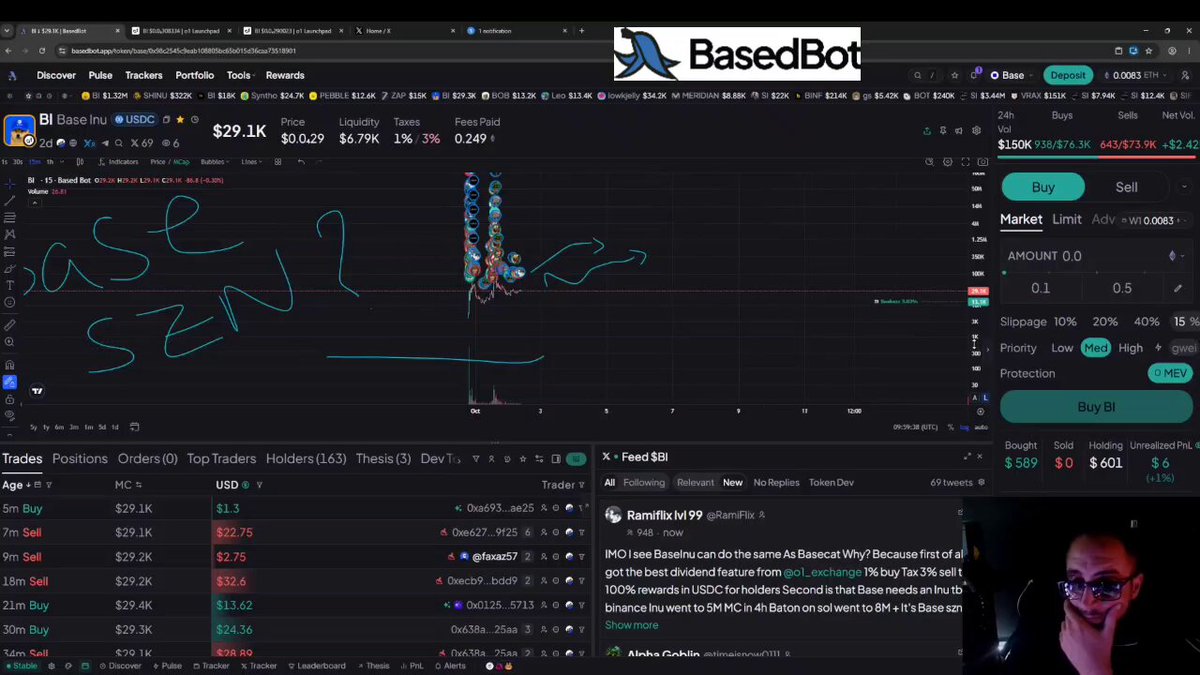Toggle the MEV protection switch
The width and height of the screenshot is (1200, 675).
point(1169,373)
